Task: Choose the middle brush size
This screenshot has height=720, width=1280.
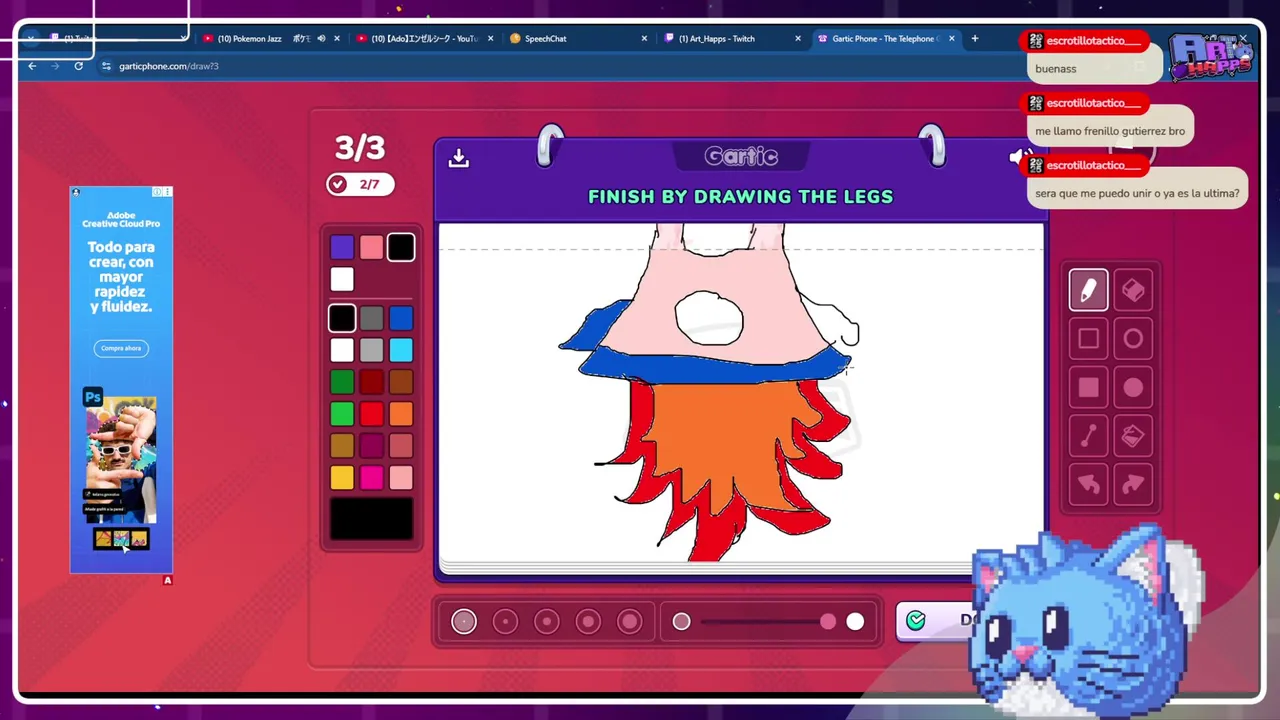Action: click(x=547, y=622)
